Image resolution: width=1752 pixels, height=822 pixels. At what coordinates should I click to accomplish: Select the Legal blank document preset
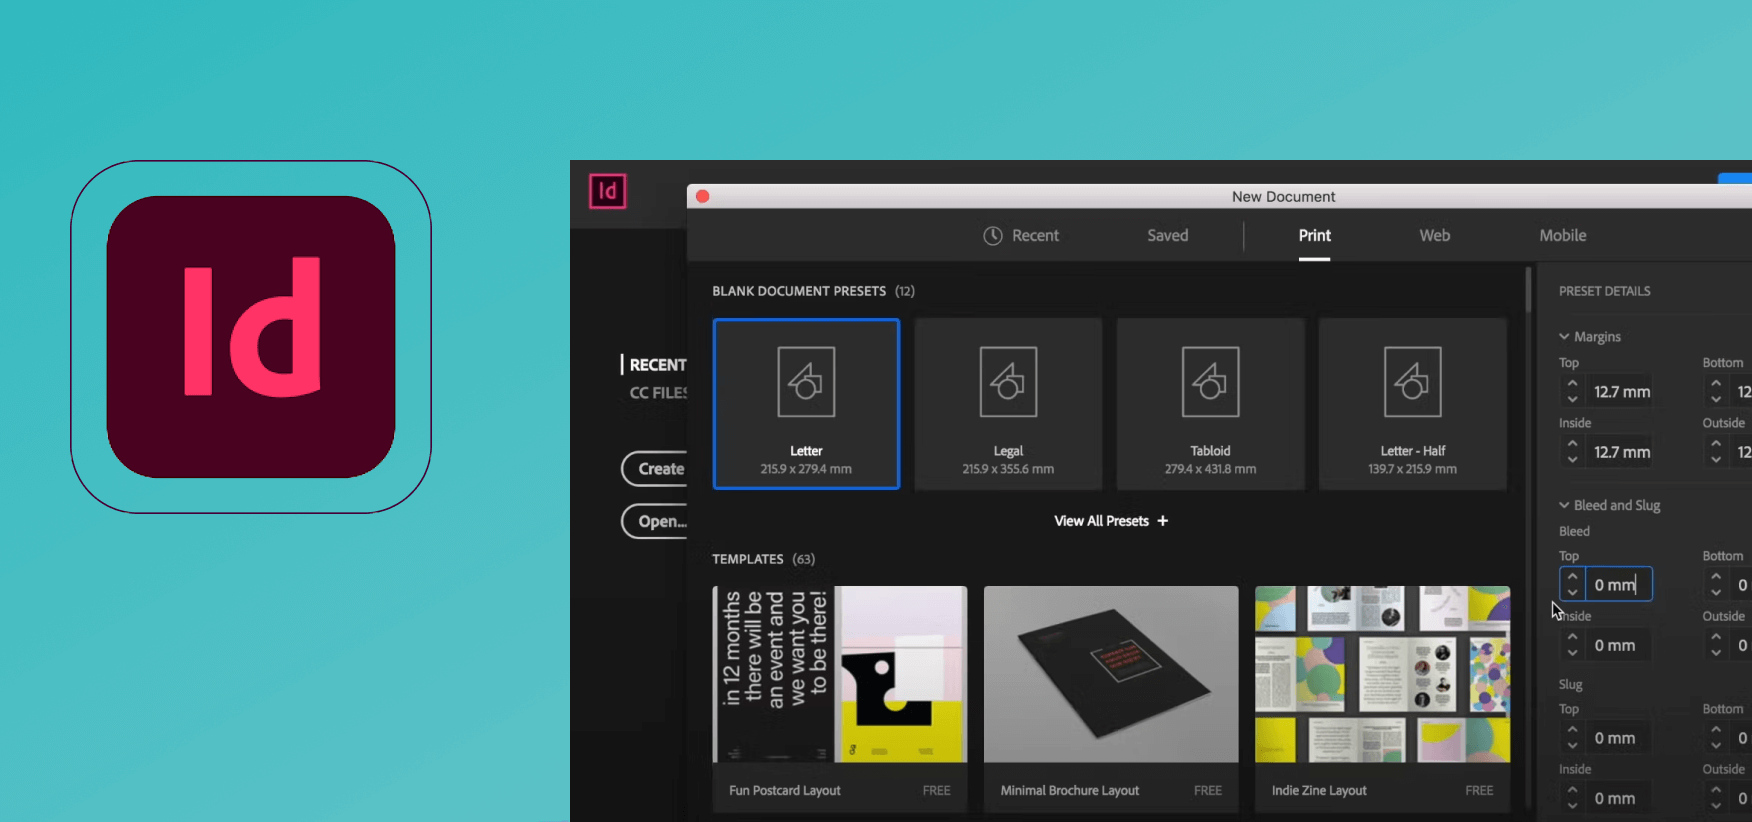point(1008,404)
